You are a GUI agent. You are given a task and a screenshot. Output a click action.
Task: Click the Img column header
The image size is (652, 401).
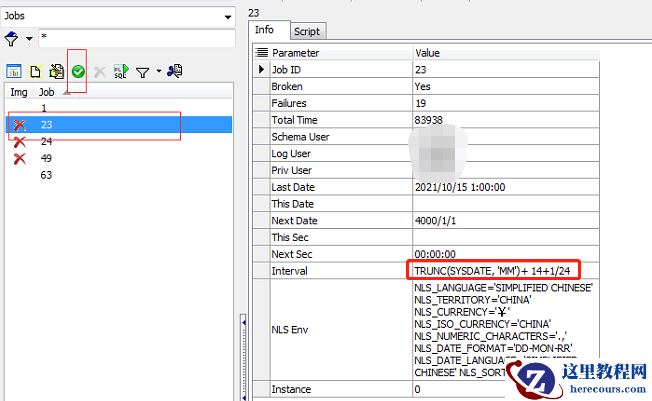[x=18, y=92]
